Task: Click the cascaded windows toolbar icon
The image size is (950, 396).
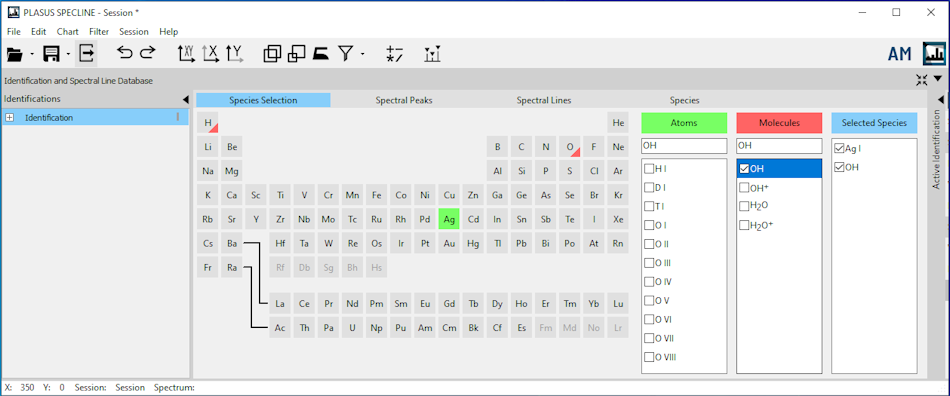Action: coord(296,54)
